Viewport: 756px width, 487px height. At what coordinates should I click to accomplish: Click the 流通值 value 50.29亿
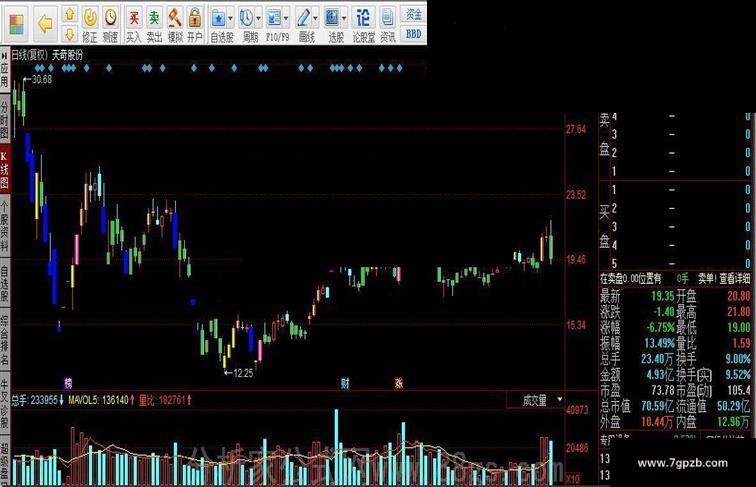pyautogui.click(x=733, y=406)
